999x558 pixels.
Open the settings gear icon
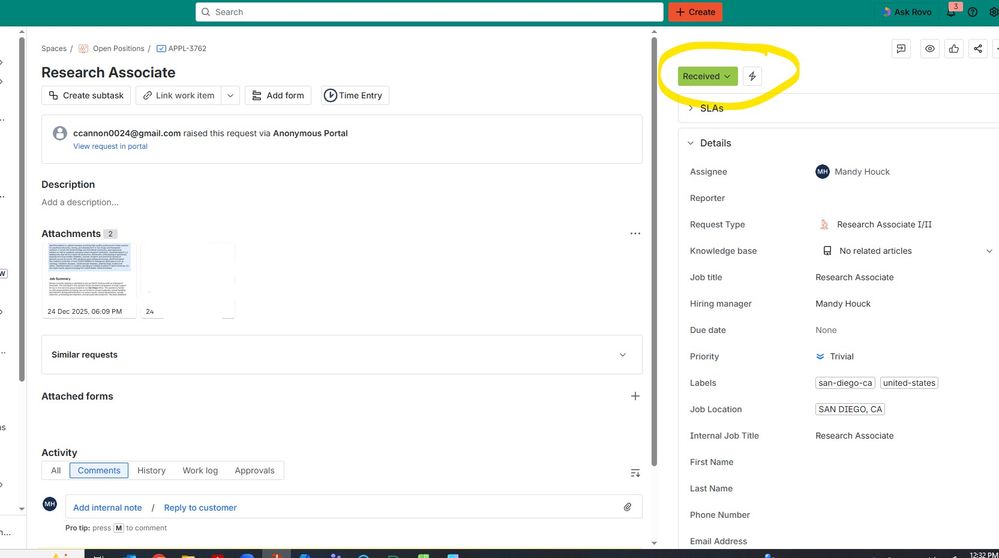[x=993, y=12]
